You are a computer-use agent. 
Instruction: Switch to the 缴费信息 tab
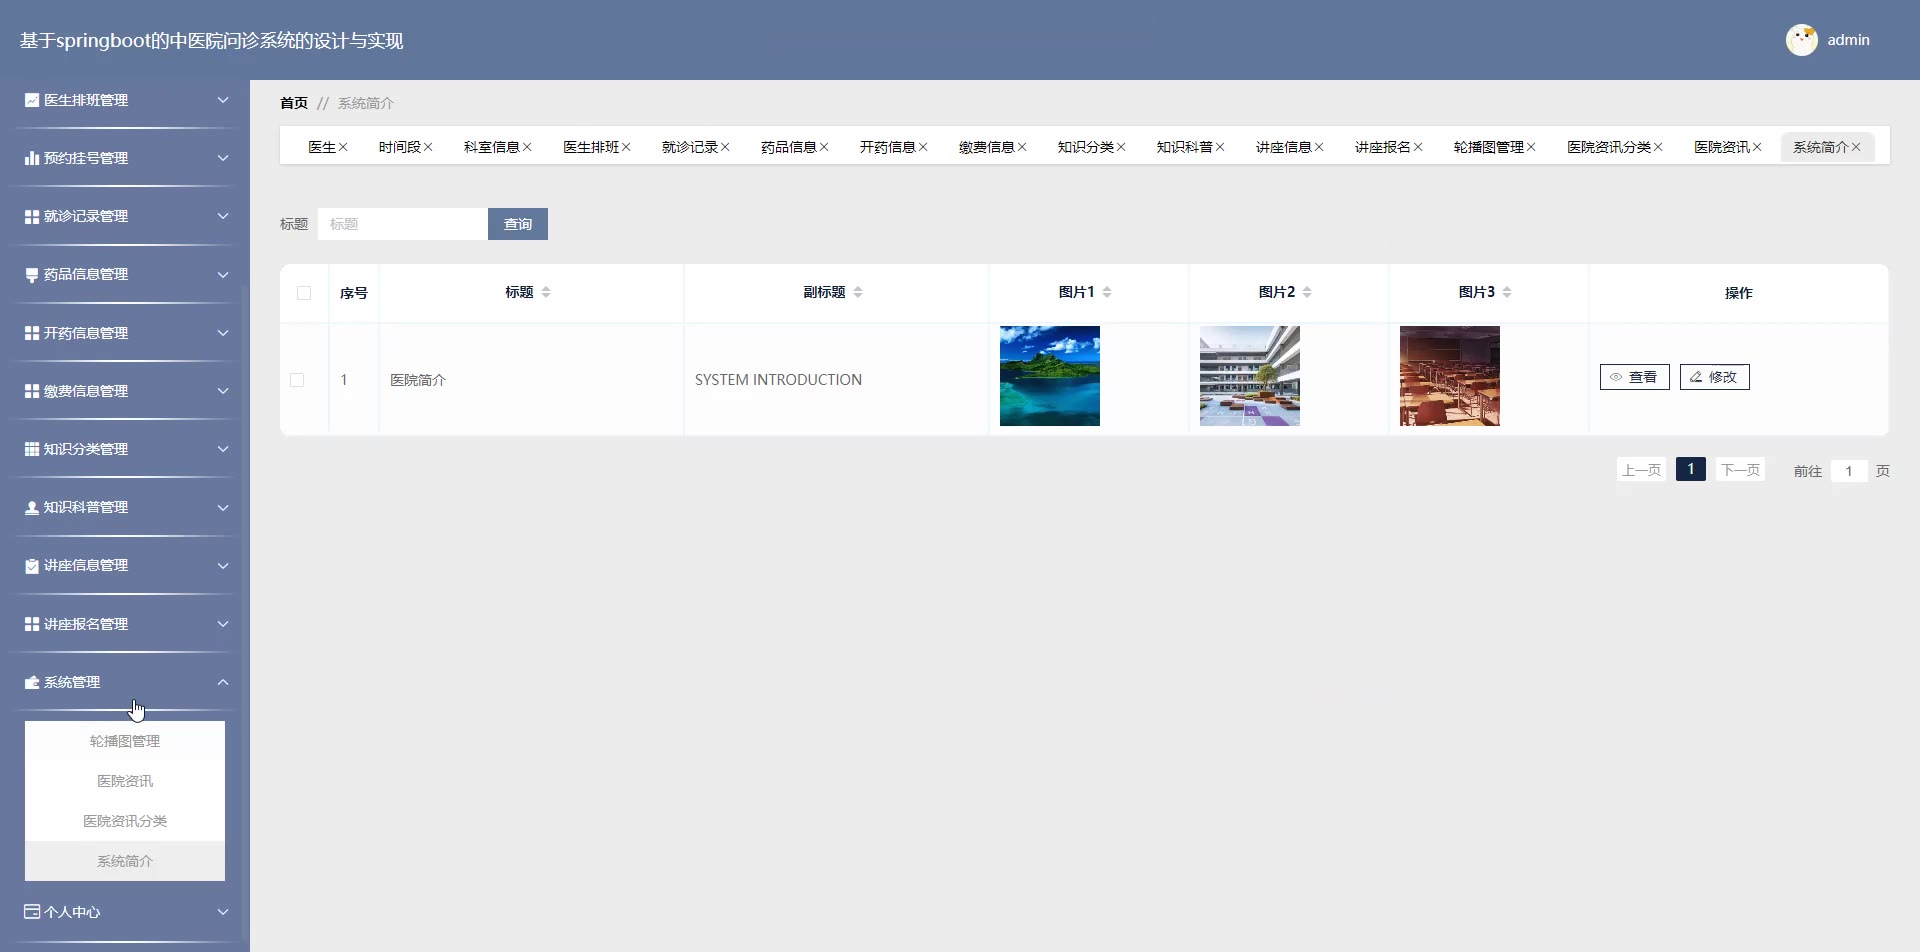point(987,147)
